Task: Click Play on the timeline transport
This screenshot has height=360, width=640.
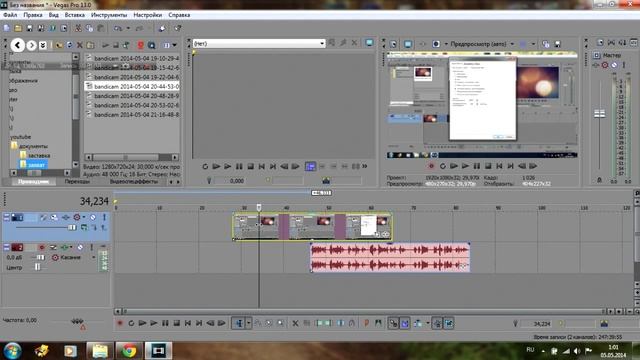Action: pos(153,323)
